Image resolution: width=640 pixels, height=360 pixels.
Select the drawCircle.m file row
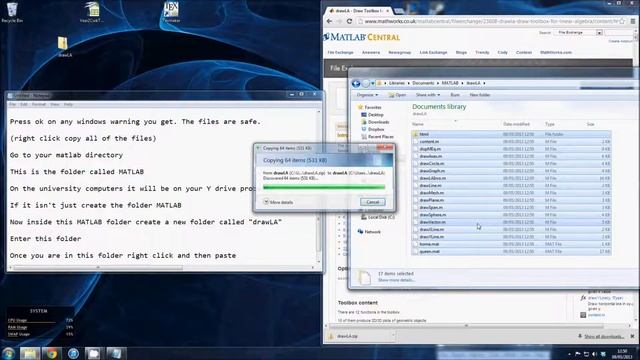coord(511,164)
